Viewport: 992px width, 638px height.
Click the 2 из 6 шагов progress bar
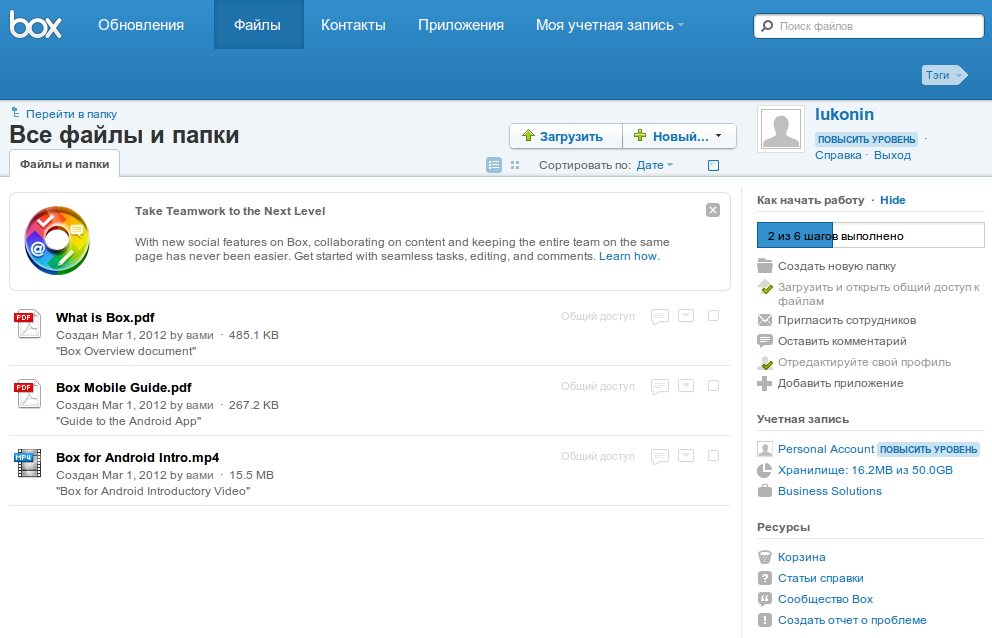871,235
